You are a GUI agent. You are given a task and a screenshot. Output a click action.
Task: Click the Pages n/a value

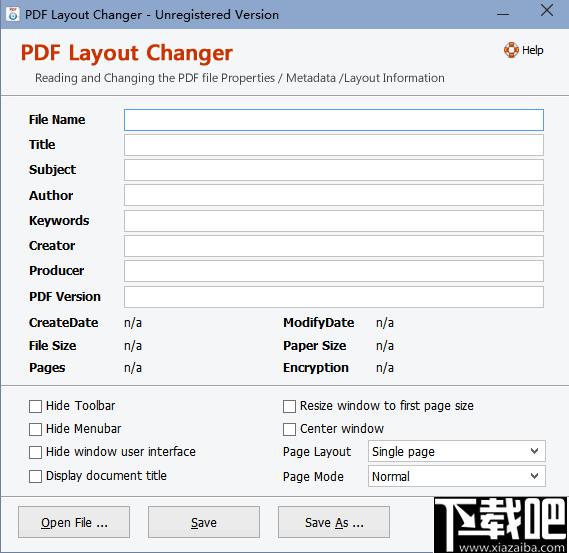(x=133, y=368)
